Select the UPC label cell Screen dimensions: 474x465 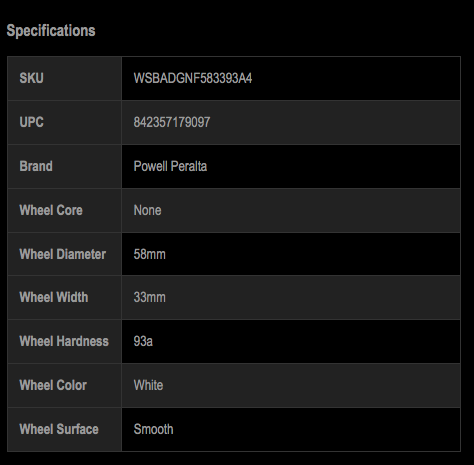[x=65, y=122]
